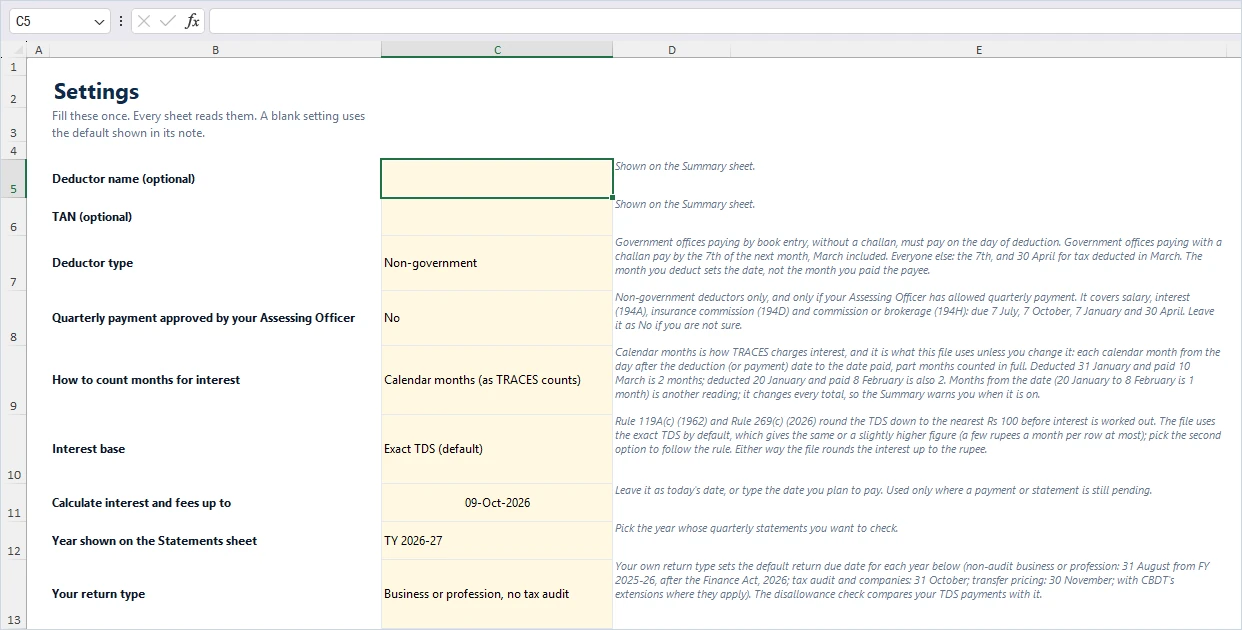Click the Settings title cell
The height and width of the screenshot is (630, 1242).
96,92
